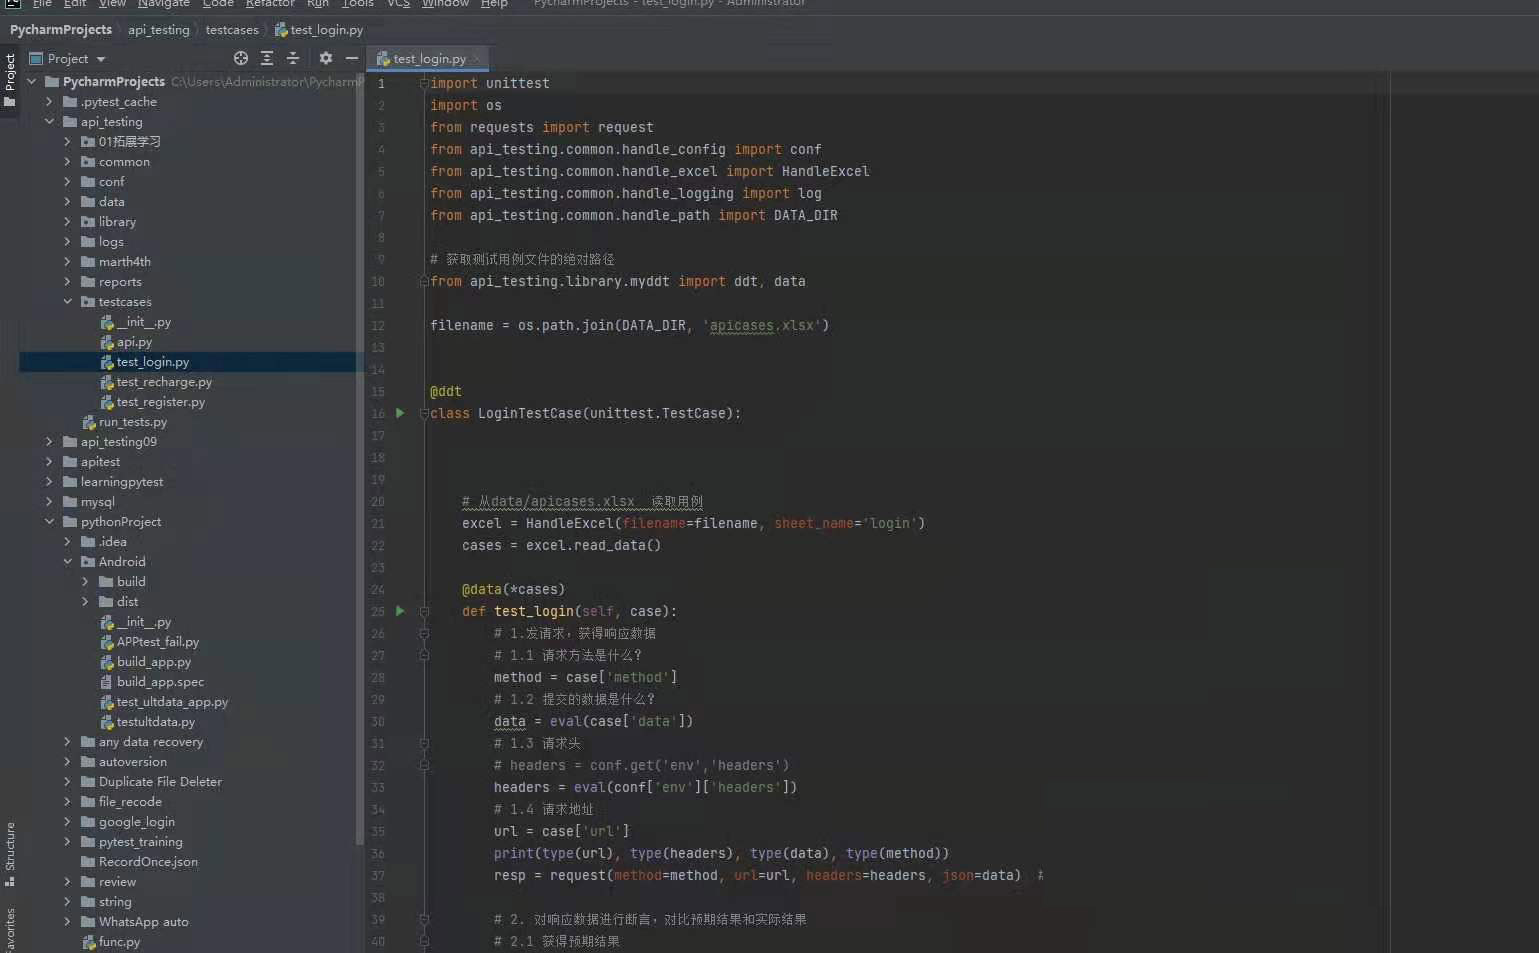Close the test_login.py editor tab
Screen dimensions: 1539x953
point(477,59)
